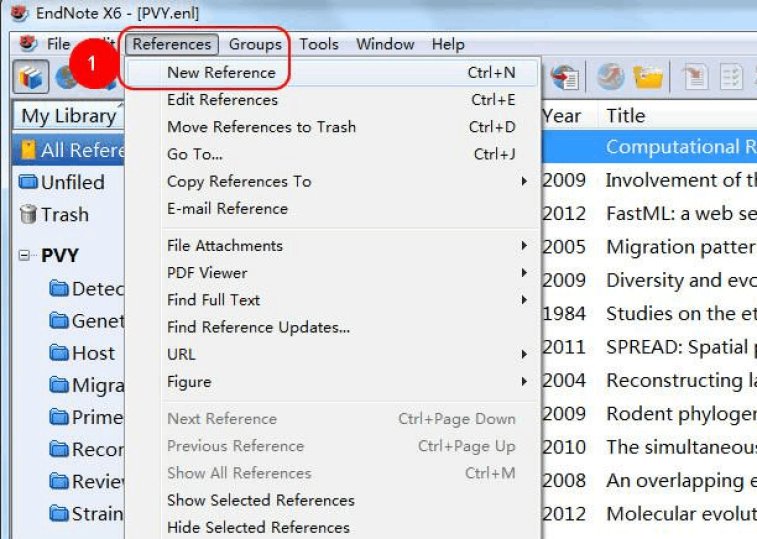
Task: Choose Edit References menu entry
Action: click(x=332, y=99)
